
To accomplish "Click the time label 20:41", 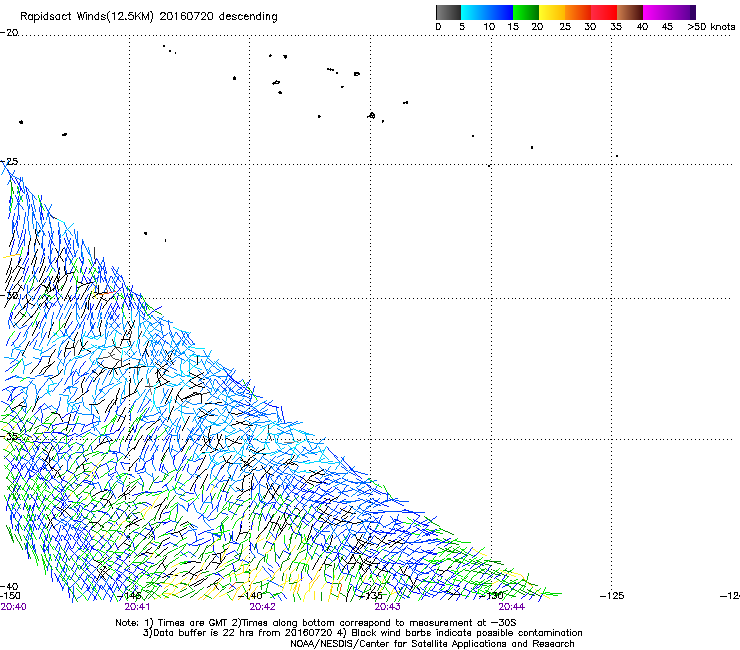I will (137, 607).
